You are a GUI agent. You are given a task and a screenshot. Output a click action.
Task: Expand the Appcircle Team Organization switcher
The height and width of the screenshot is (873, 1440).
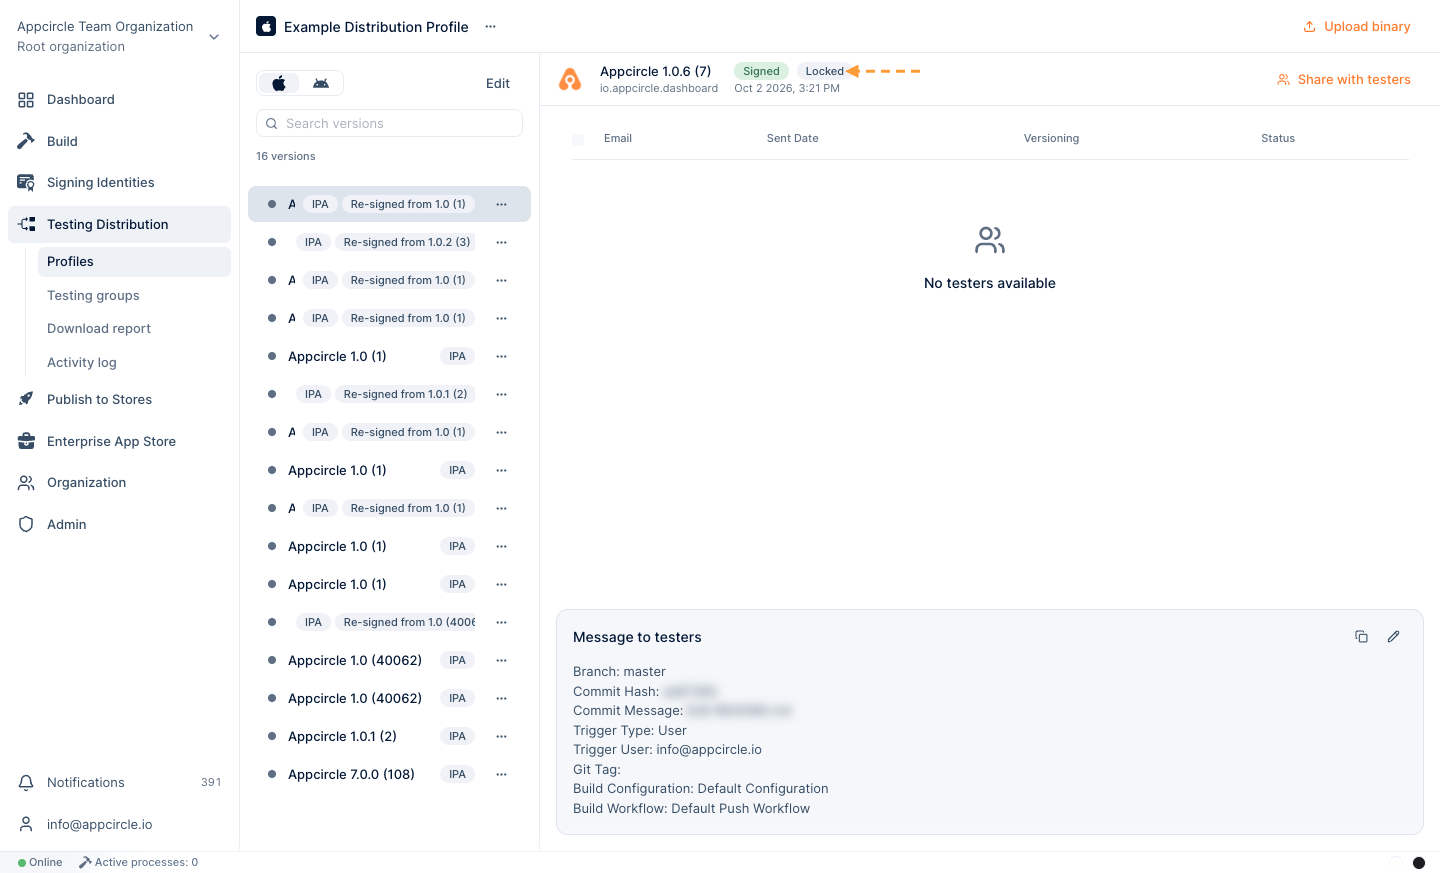tap(214, 37)
